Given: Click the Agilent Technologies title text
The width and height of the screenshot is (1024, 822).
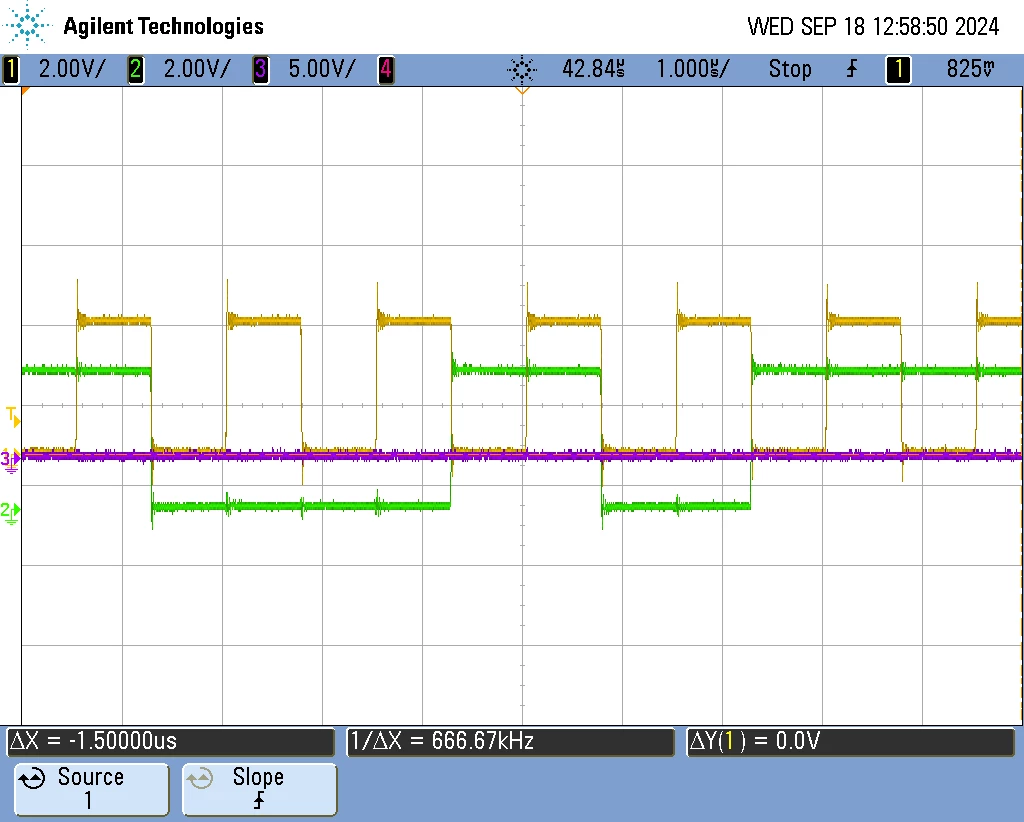Looking at the screenshot, I should click(163, 27).
